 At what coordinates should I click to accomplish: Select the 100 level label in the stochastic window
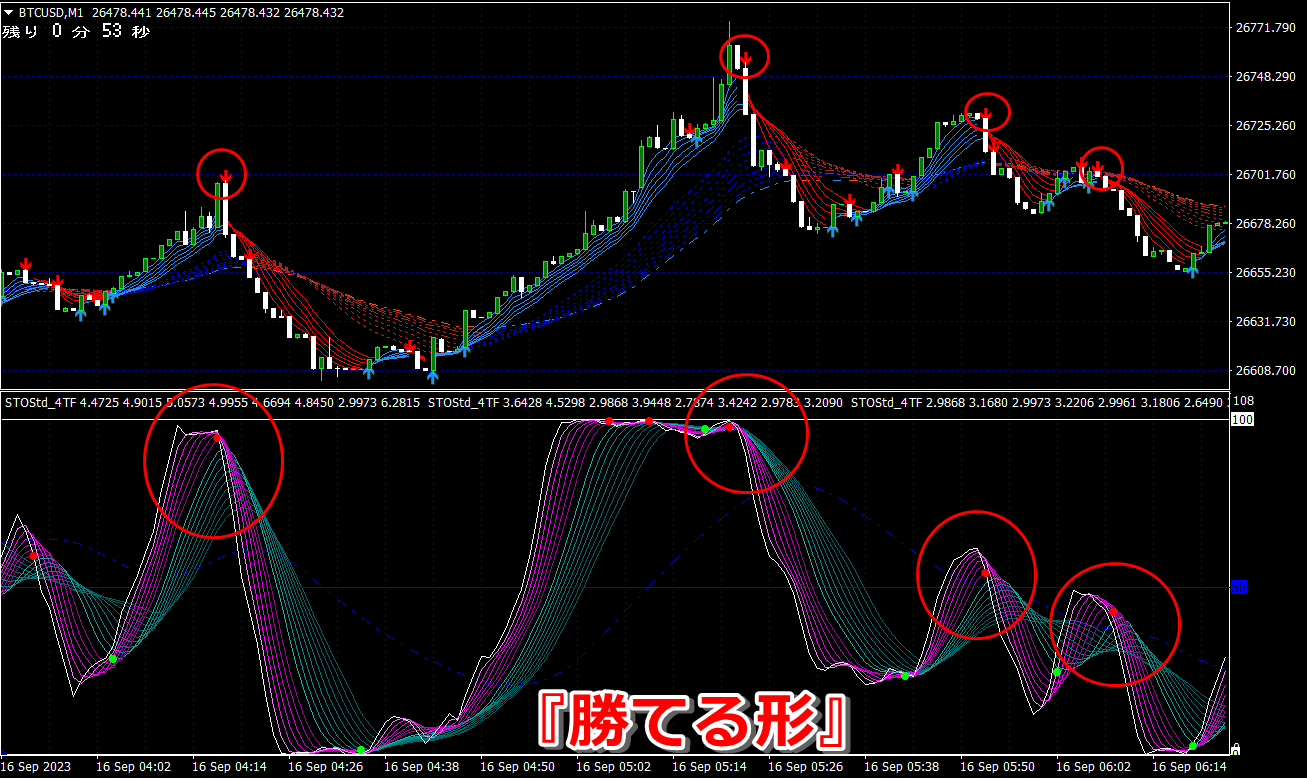[1243, 420]
